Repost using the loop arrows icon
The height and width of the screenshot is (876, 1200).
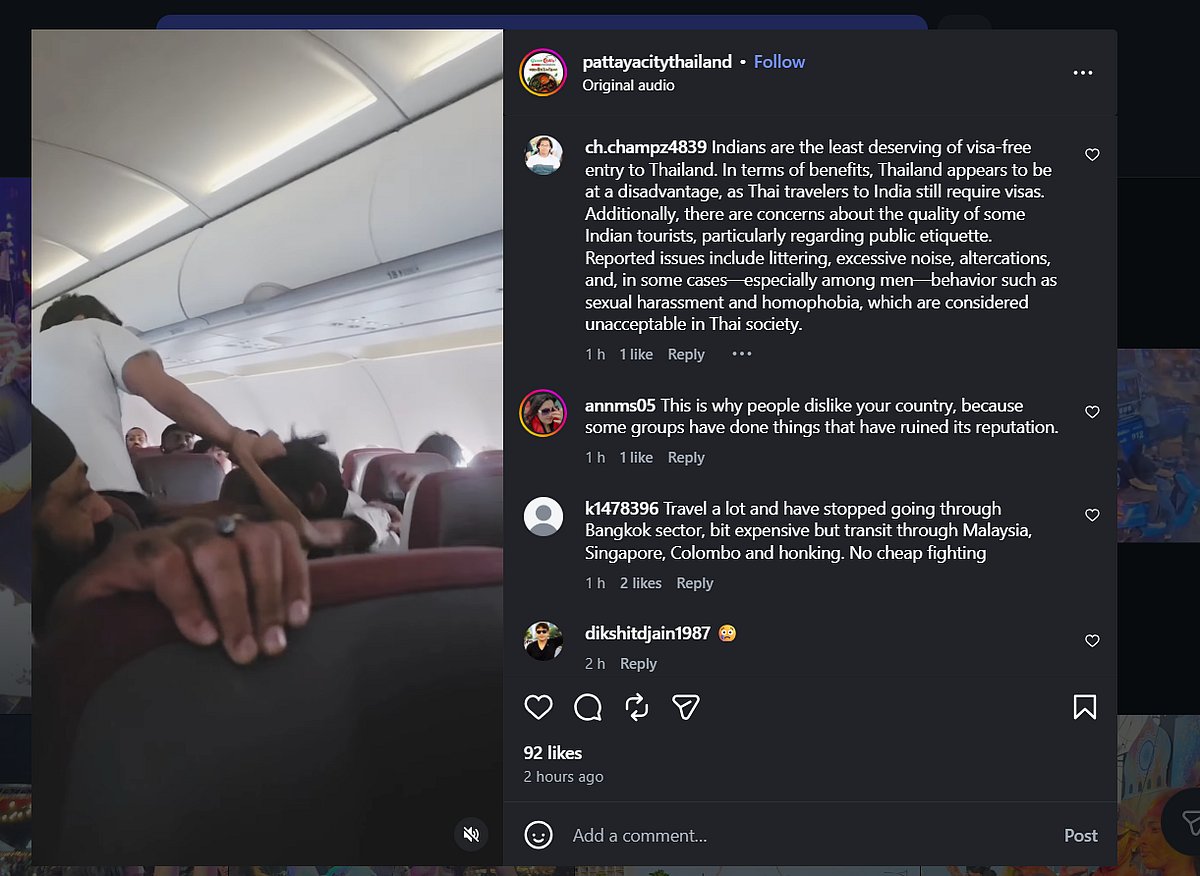coord(636,708)
